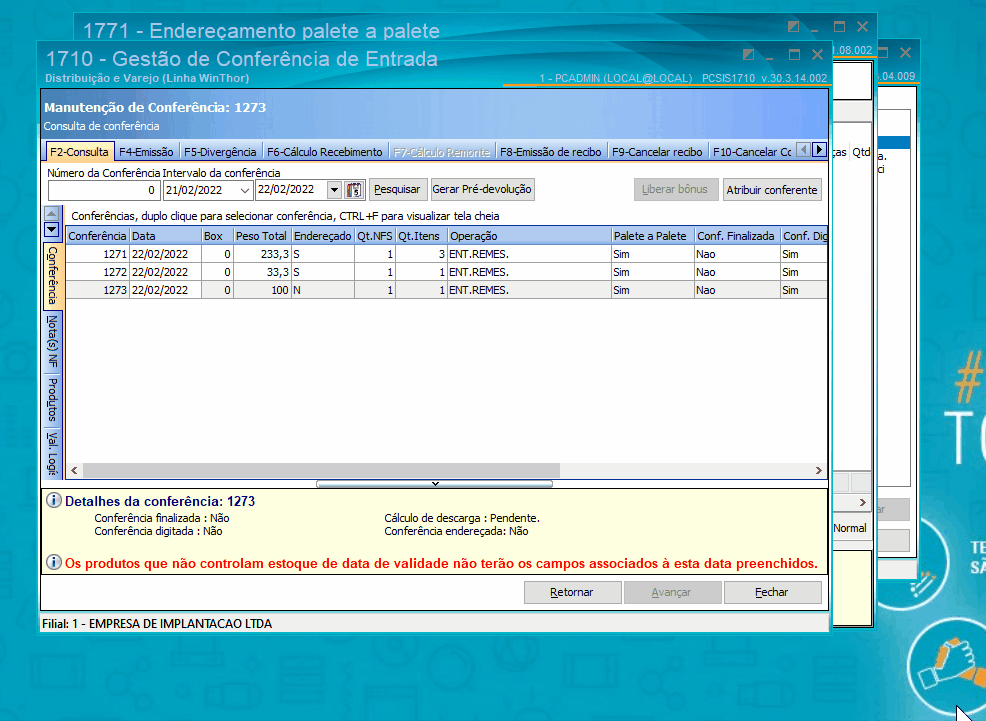Click the vertical tabs scroll-up arrow
Image resolution: width=986 pixels, height=721 pixels.
52,214
